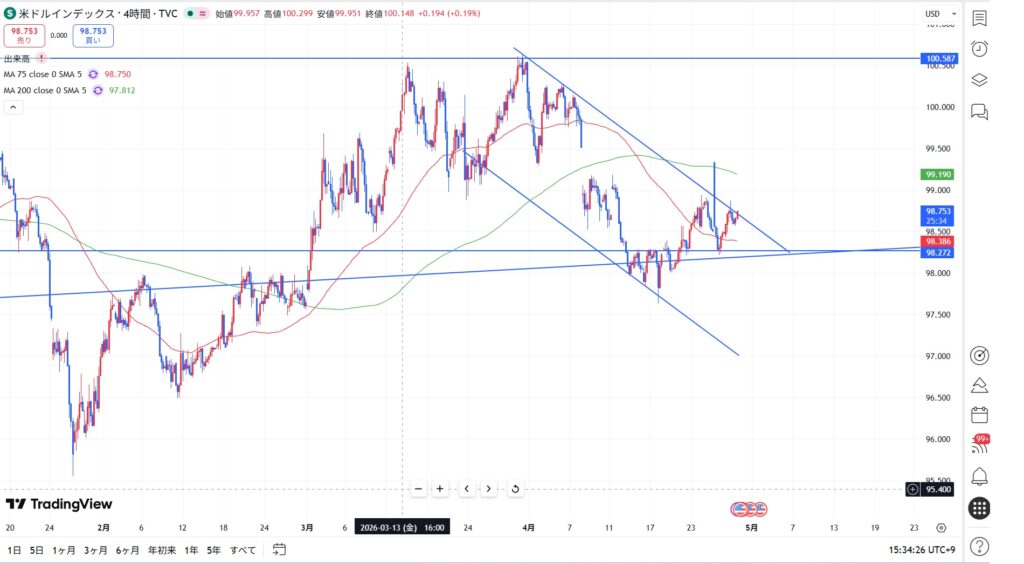
Task: Open the alerts clock icon
Action: (979, 49)
